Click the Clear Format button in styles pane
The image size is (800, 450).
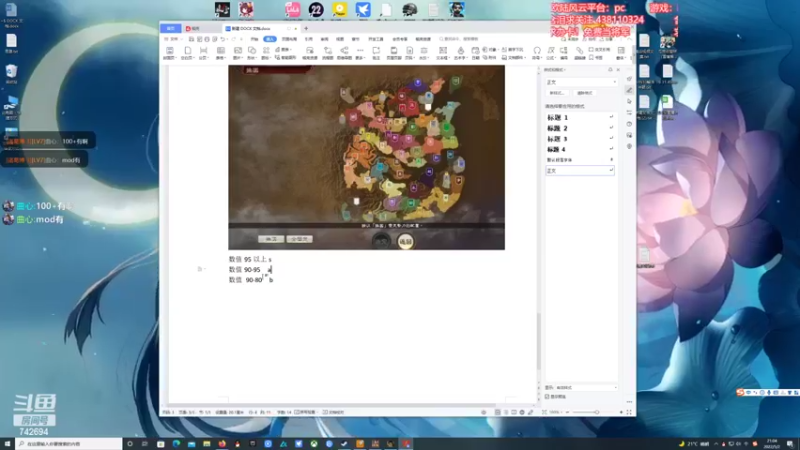coord(584,93)
